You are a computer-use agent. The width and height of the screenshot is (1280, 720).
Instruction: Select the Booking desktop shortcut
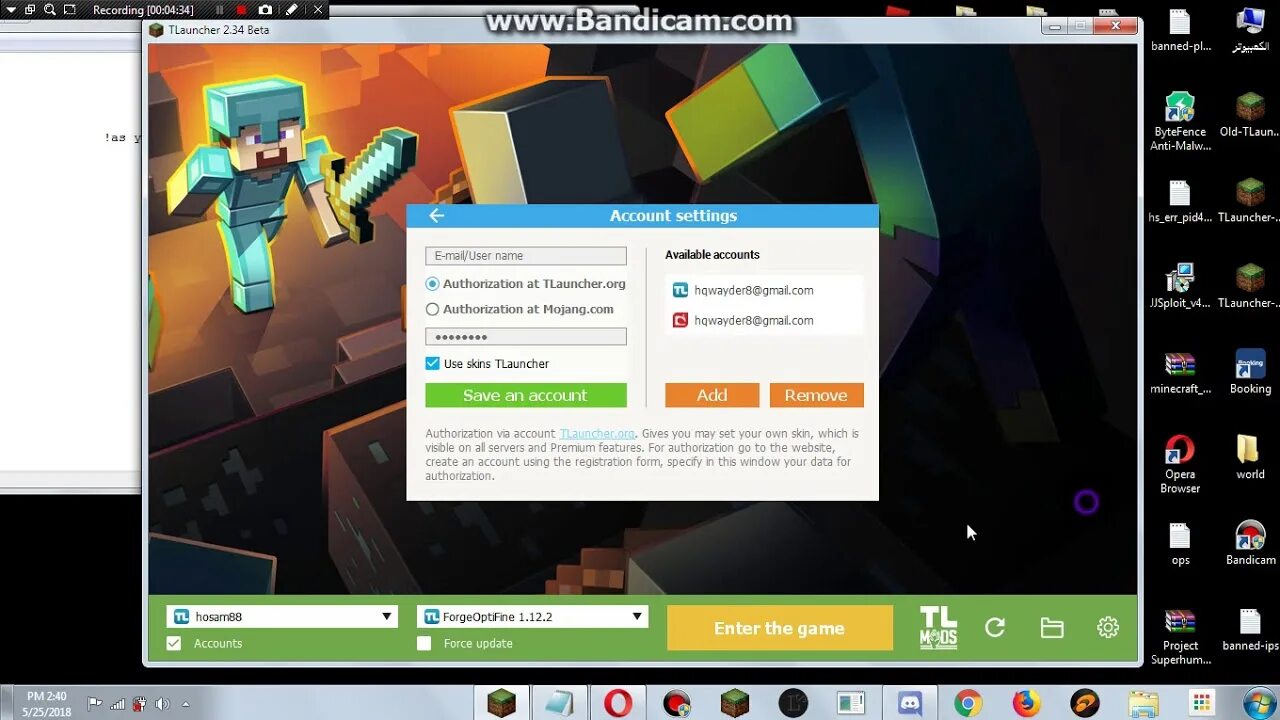coord(1250,371)
